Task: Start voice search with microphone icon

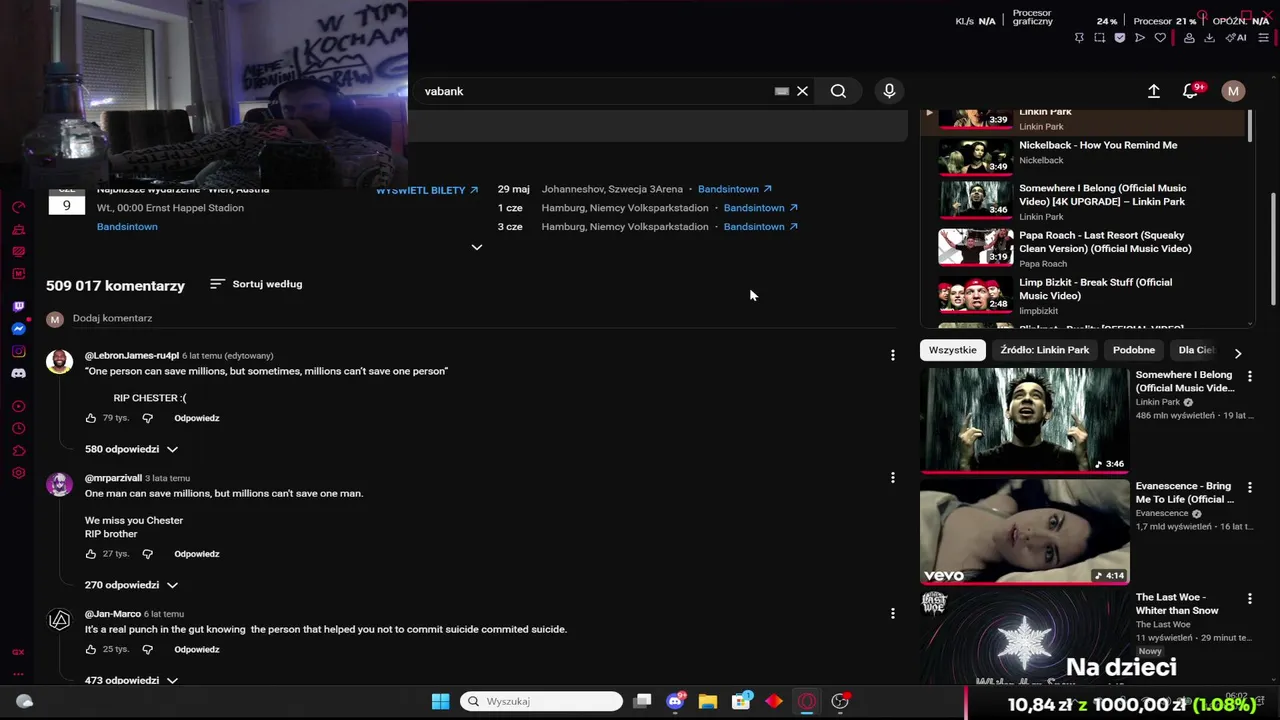Action: pos(889,91)
